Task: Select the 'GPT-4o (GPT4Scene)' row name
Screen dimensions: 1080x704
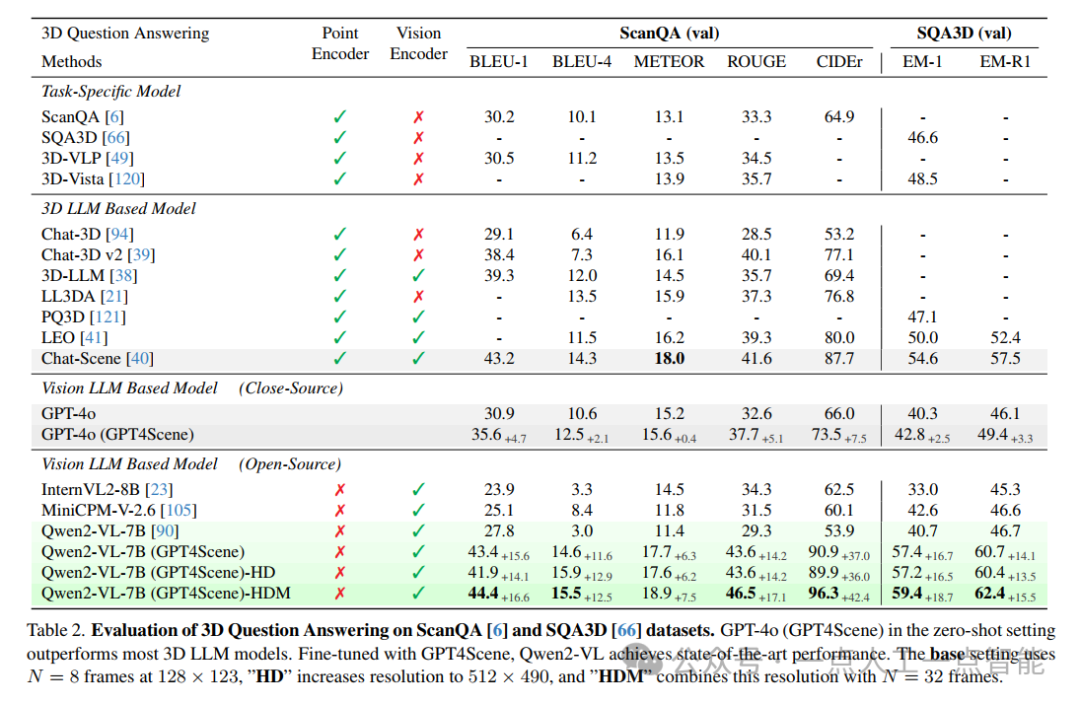Action: [x=118, y=434]
